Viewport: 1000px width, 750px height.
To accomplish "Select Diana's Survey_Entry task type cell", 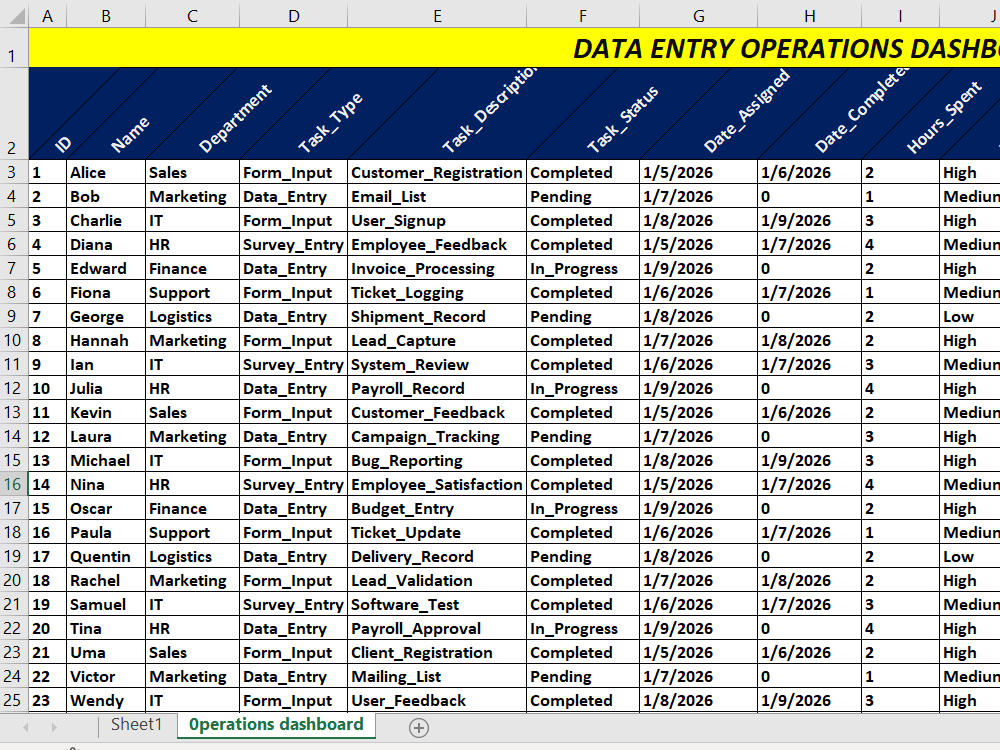I will [x=293, y=244].
